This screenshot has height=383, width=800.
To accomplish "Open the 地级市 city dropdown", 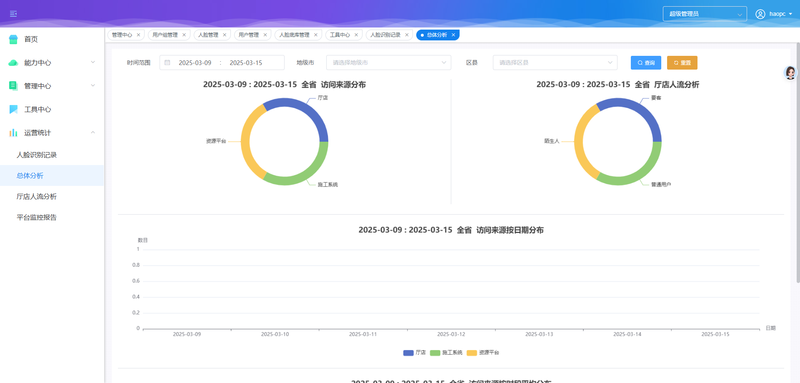I will (389, 63).
